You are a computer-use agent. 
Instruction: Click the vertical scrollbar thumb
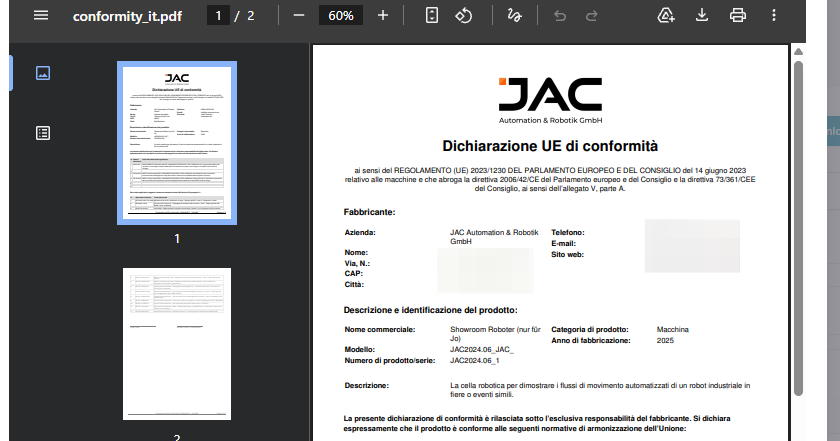pos(798,228)
